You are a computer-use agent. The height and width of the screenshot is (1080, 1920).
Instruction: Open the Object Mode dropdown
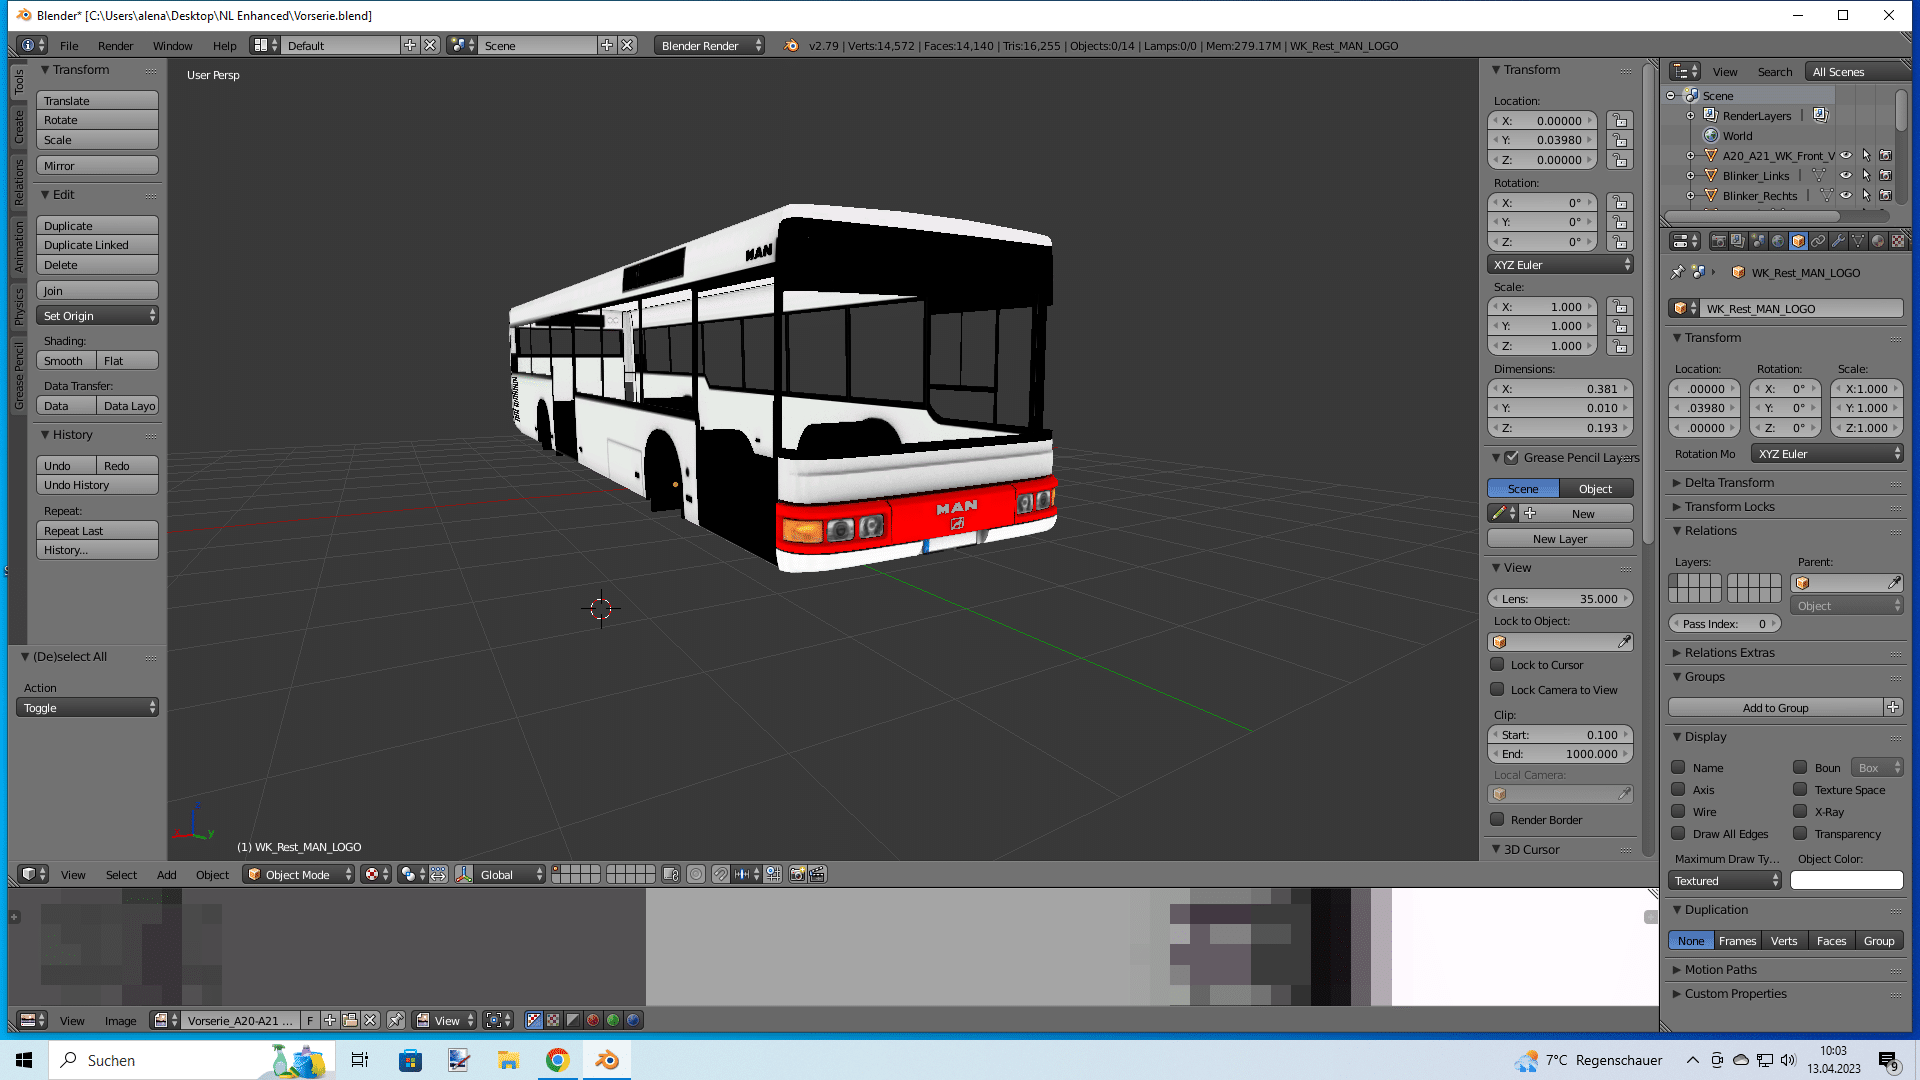[x=299, y=874]
